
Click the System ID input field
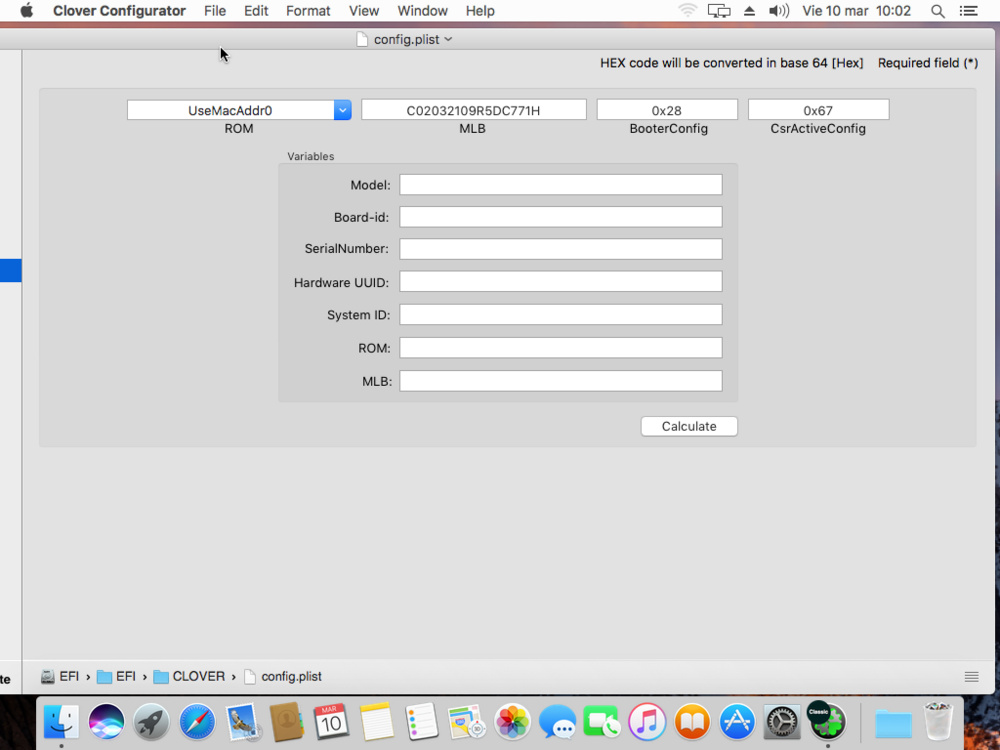coord(561,314)
